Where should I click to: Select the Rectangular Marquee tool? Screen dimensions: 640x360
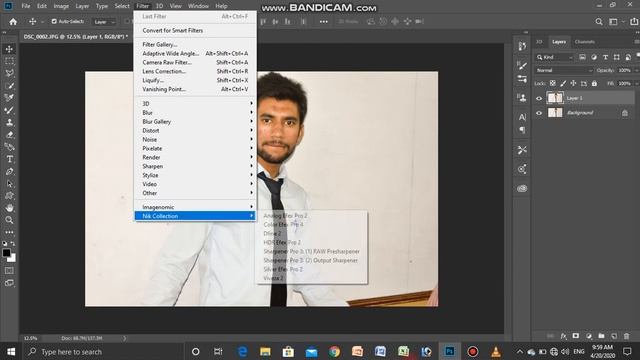9,61
